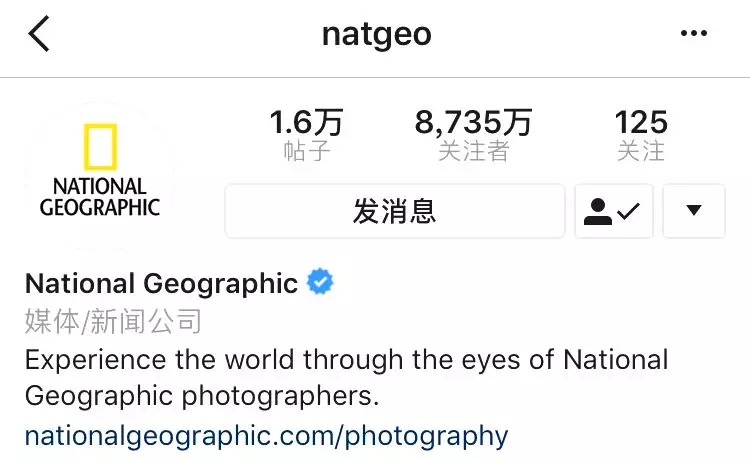
Task: Tap the yellow rectangle logo in avatar
Action: click(x=100, y=147)
